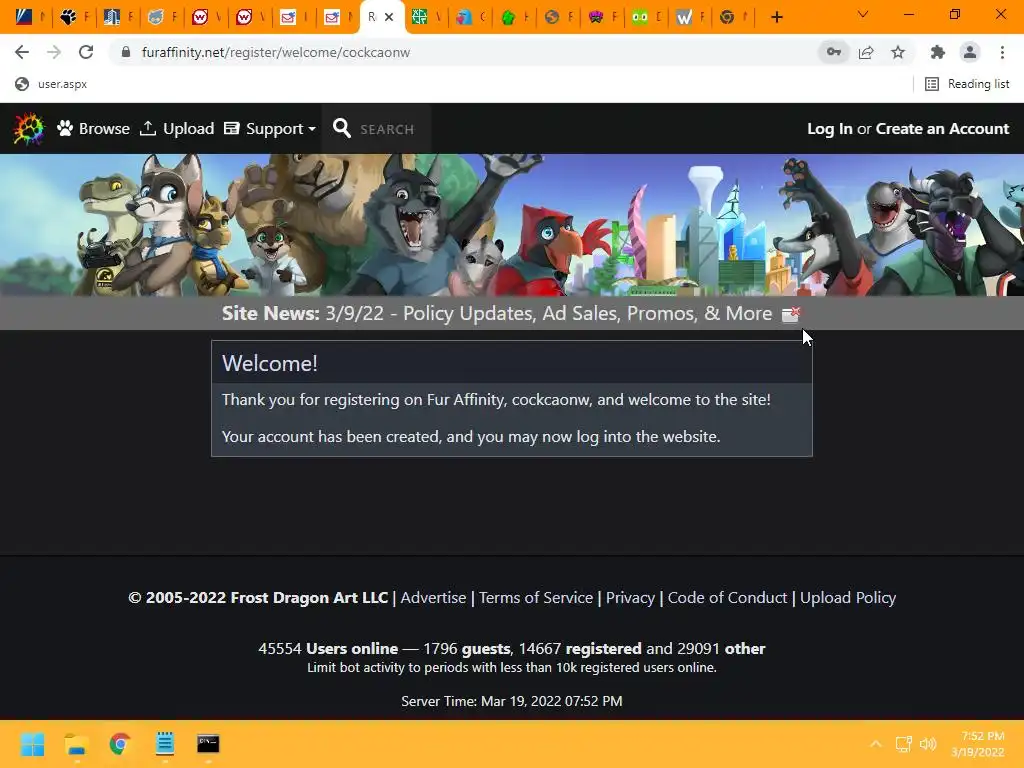This screenshot has width=1024, height=768.
Task: Open the user.aspx bookmark
Action: 51,84
